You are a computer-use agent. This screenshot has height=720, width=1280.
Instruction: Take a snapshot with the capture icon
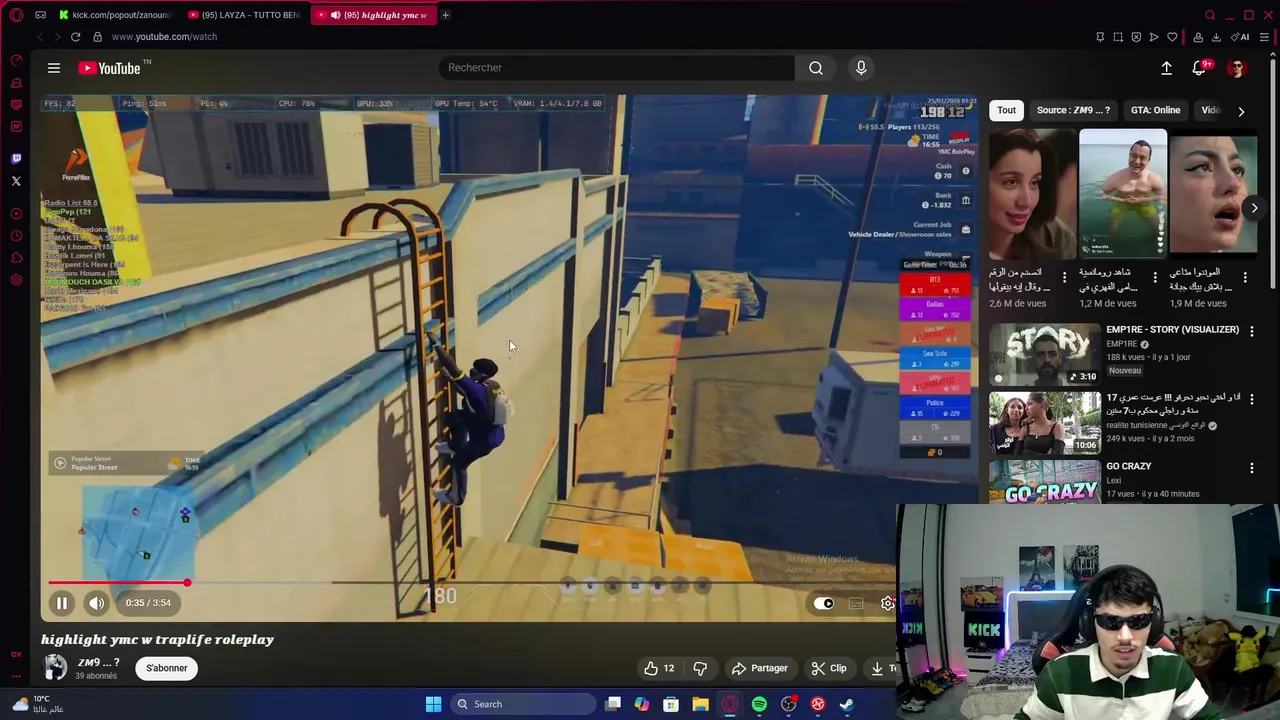[1118, 37]
